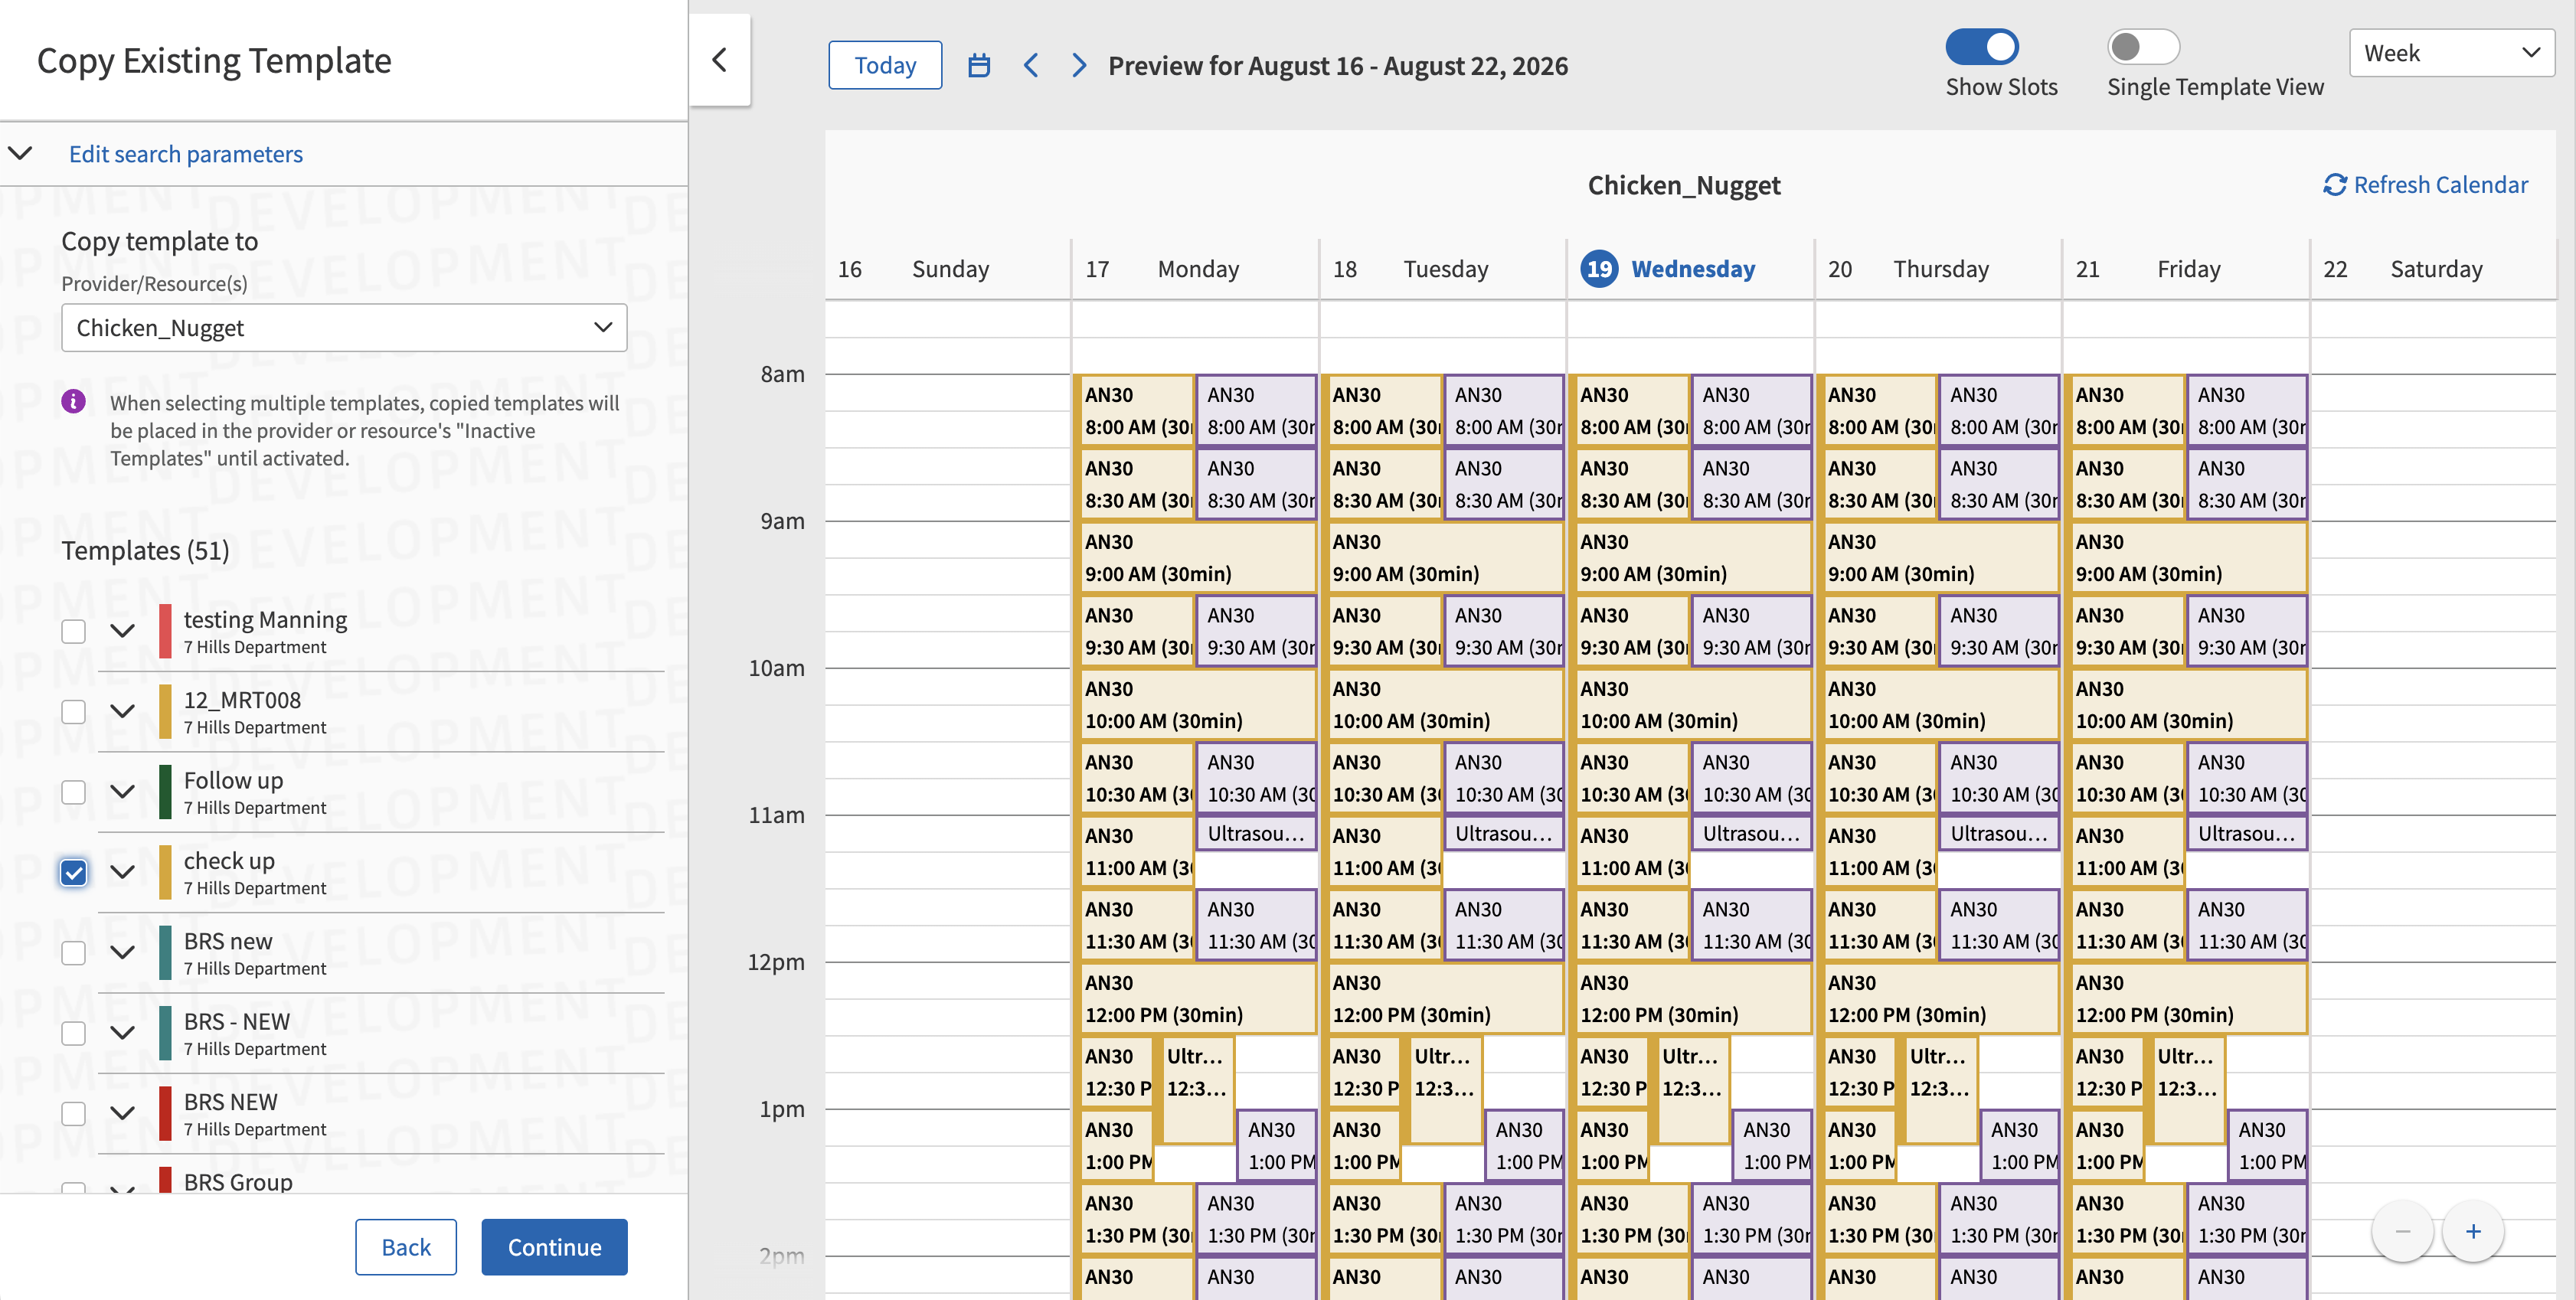Click the Refresh Calendar icon
Screen dimensions: 2576x1300
click(2334, 185)
